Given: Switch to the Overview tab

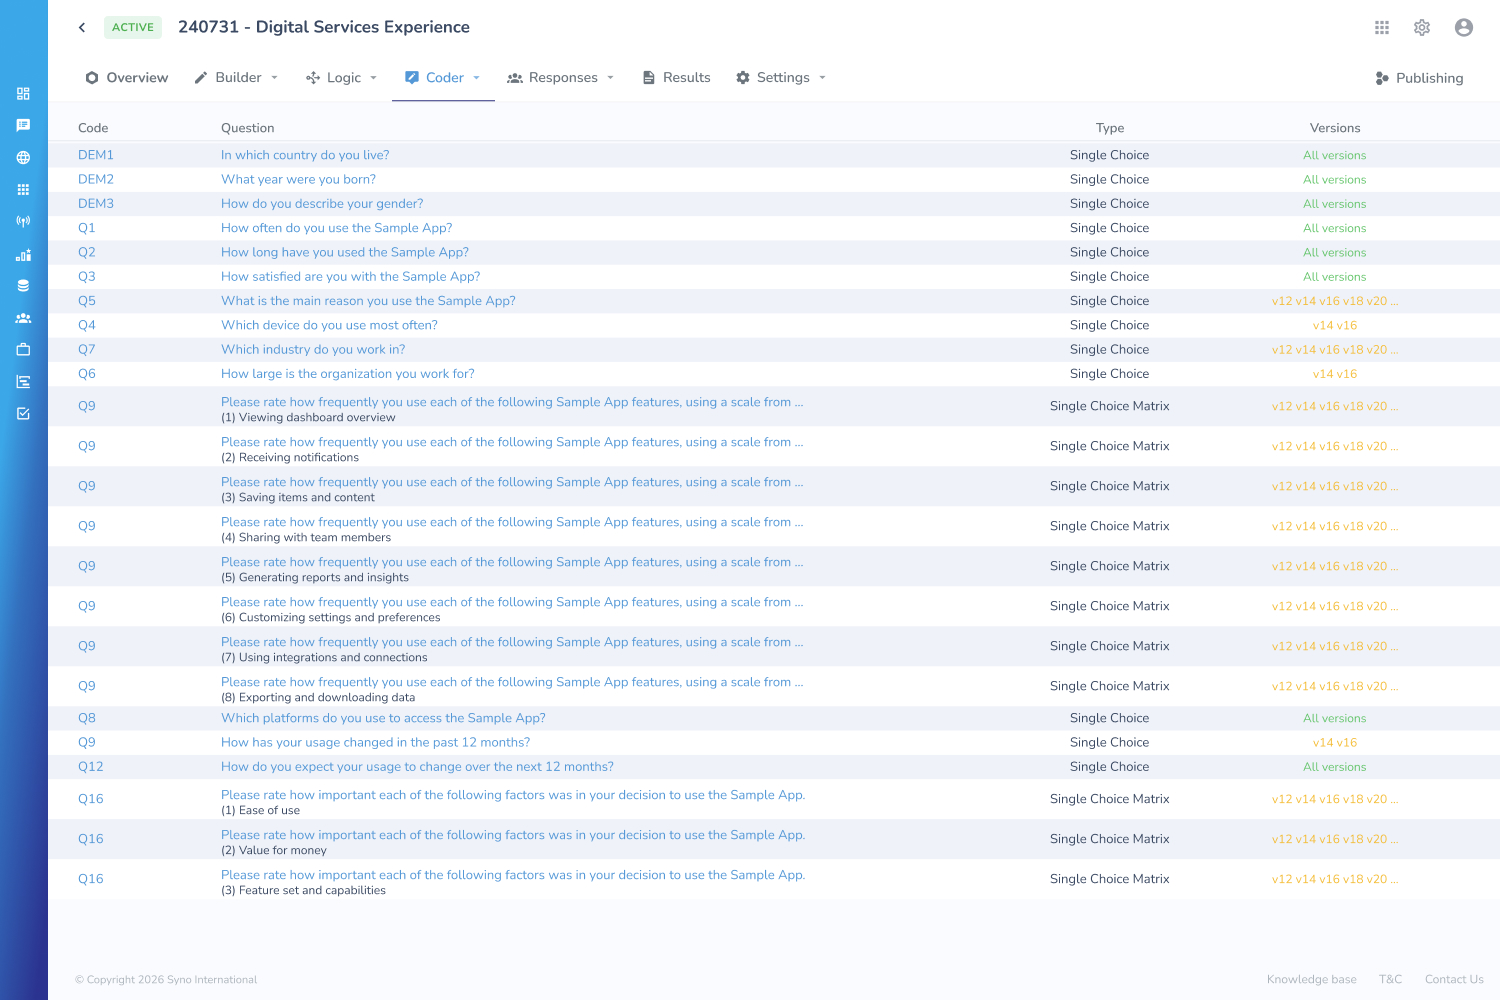Looking at the screenshot, I should (x=127, y=78).
